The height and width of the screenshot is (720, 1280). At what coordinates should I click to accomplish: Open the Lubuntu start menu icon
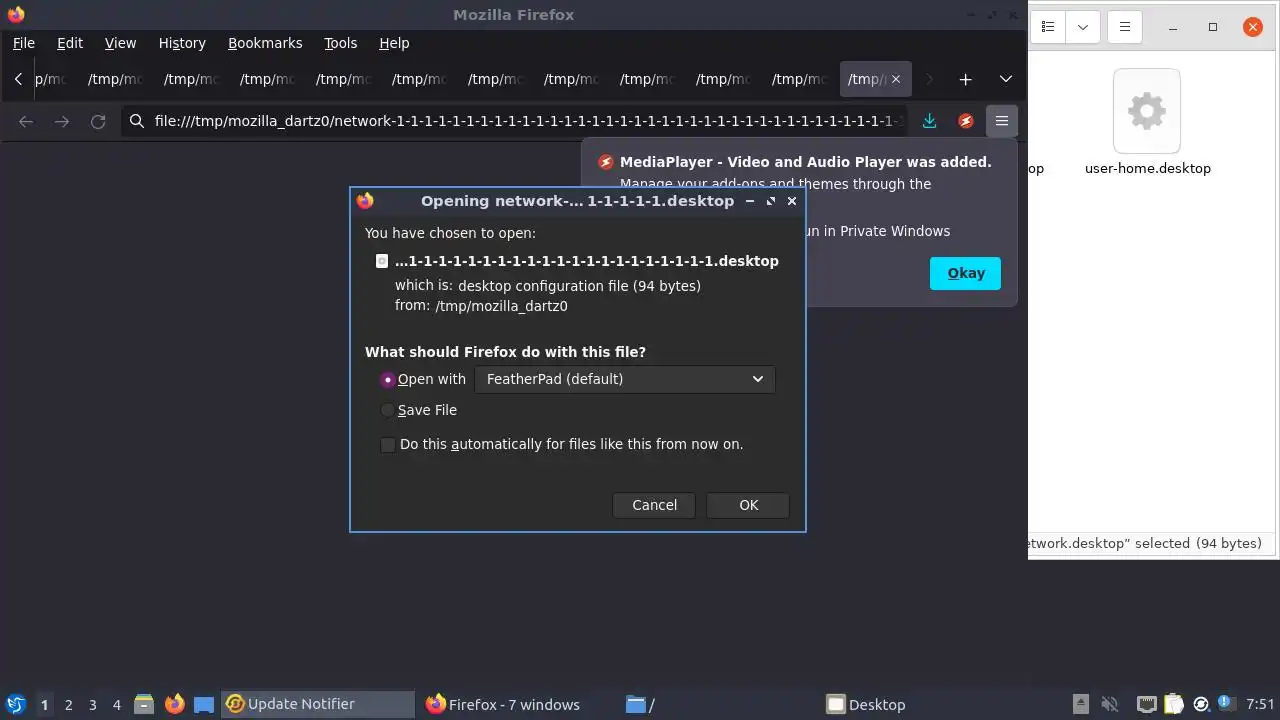tap(15, 704)
